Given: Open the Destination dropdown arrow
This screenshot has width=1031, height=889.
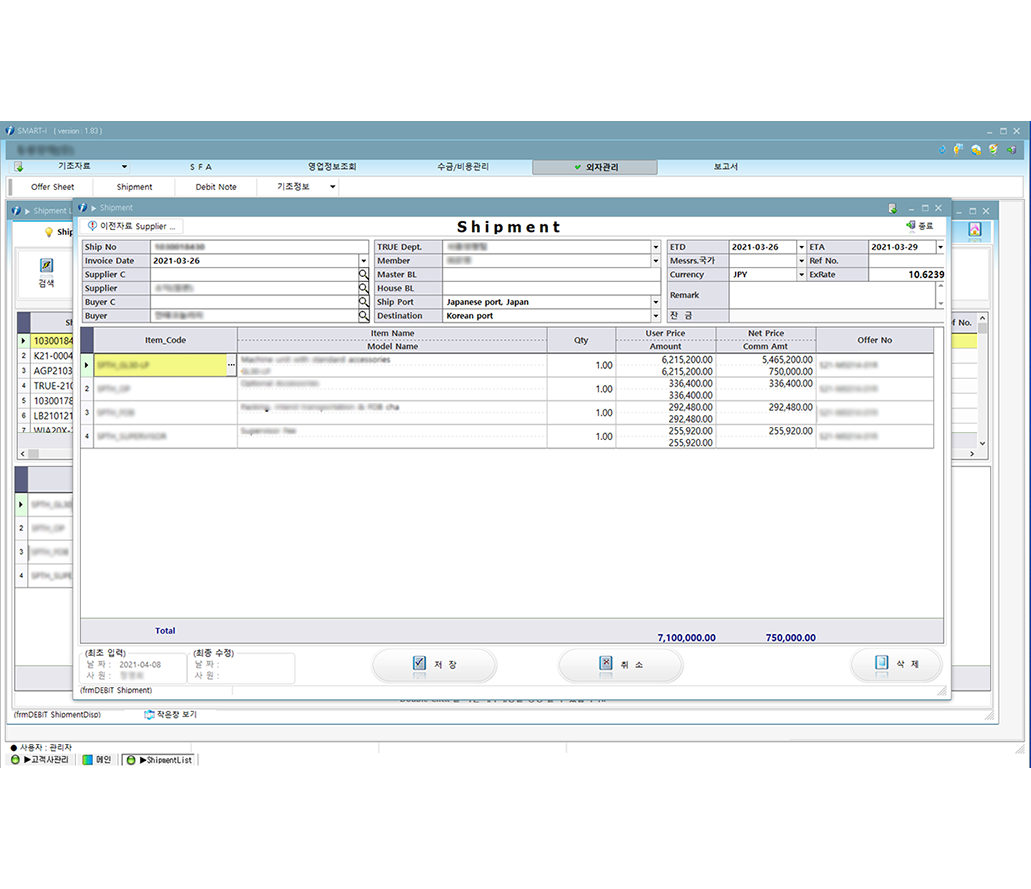Looking at the screenshot, I should 655,316.
